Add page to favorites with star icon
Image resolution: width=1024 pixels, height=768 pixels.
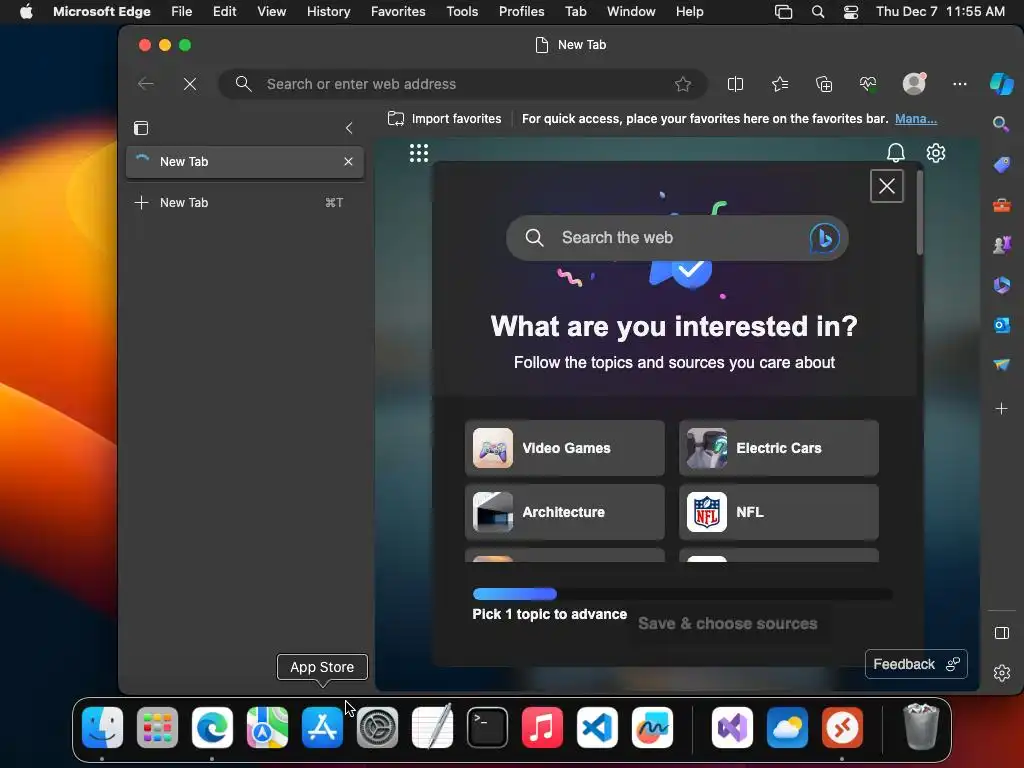683,84
